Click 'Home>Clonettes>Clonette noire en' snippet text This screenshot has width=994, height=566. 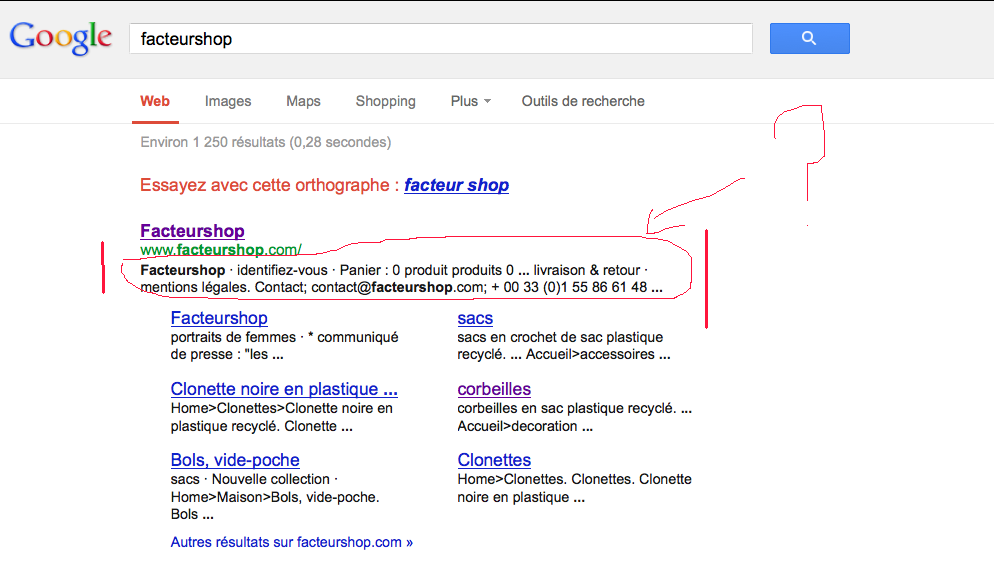(281, 409)
